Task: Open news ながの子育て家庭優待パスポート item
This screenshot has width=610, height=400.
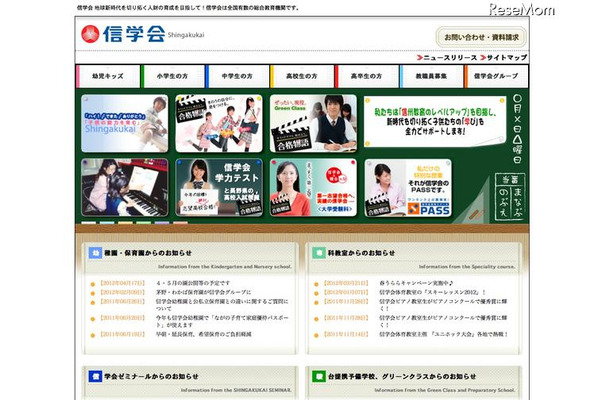Action: point(222,321)
